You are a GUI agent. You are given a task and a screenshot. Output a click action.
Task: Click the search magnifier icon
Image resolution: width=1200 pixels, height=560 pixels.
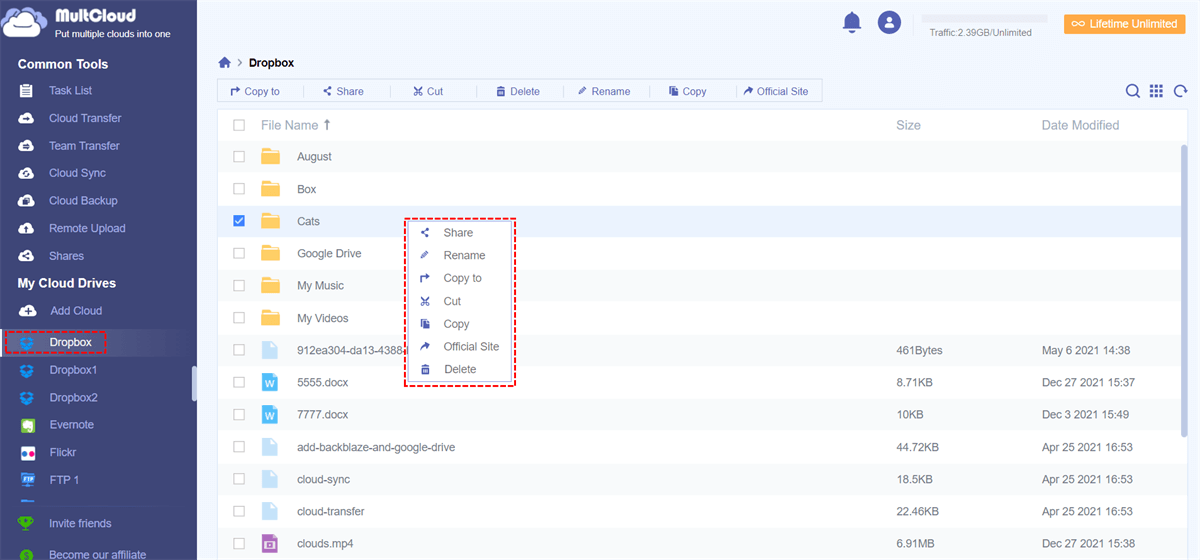click(x=1133, y=91)
